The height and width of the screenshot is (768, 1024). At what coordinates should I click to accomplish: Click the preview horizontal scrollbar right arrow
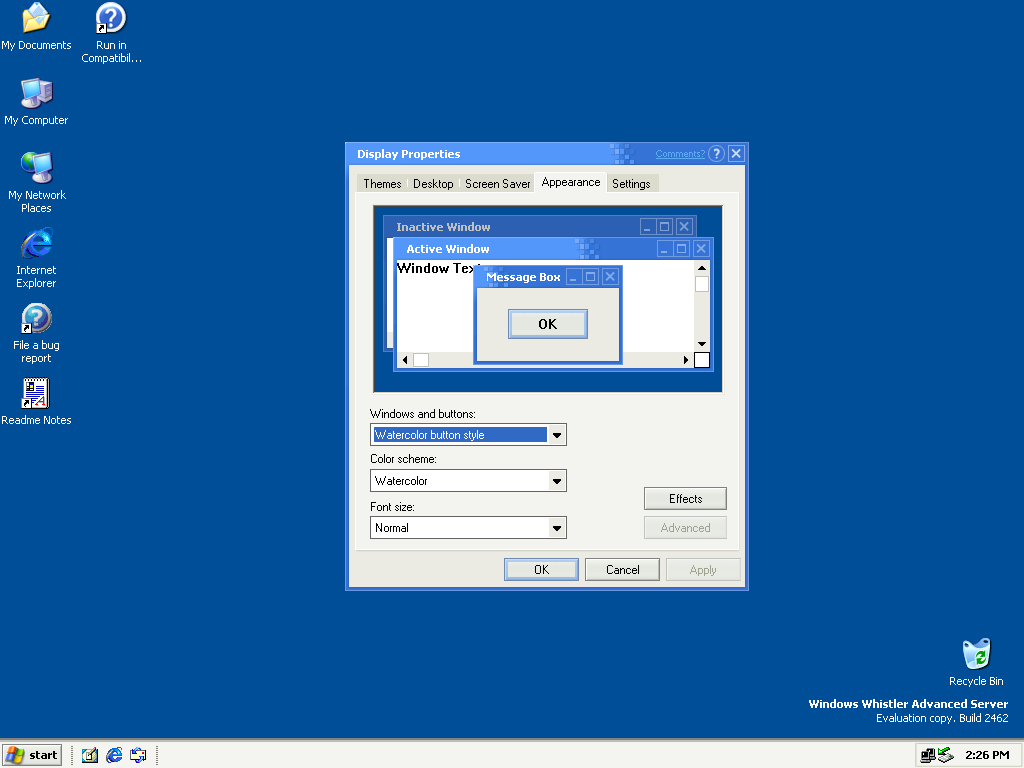[x=686, y=360]
